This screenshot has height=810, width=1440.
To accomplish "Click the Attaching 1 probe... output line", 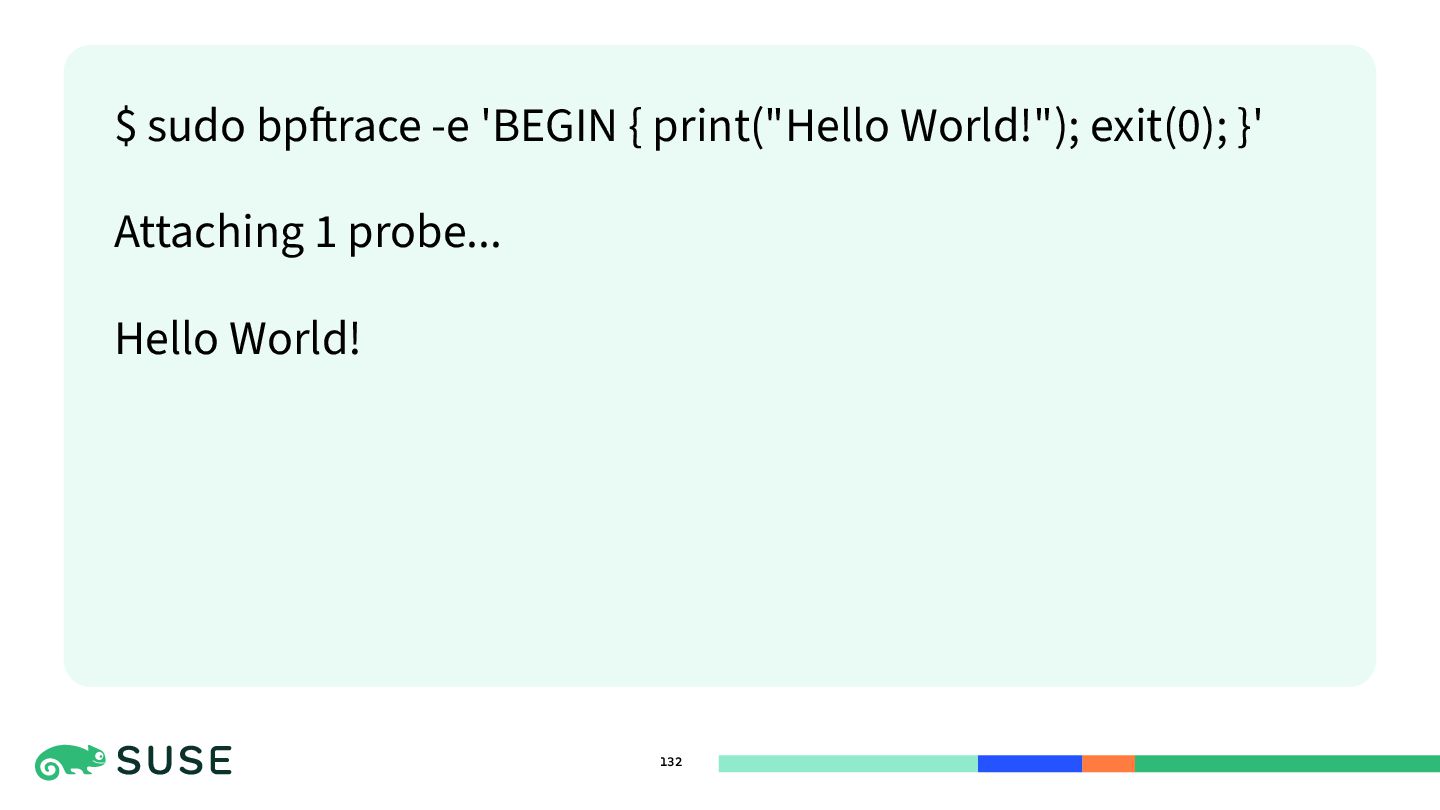I will [308, 233].
